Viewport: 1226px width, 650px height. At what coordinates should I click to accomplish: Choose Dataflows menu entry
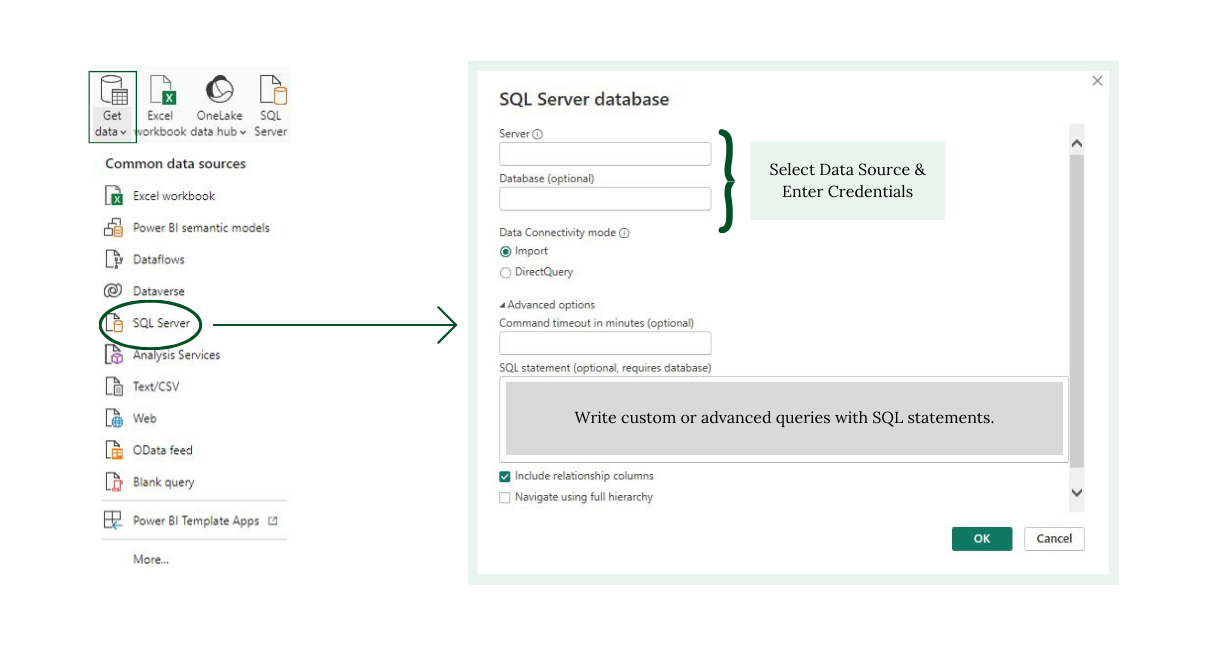click(159, 259)
